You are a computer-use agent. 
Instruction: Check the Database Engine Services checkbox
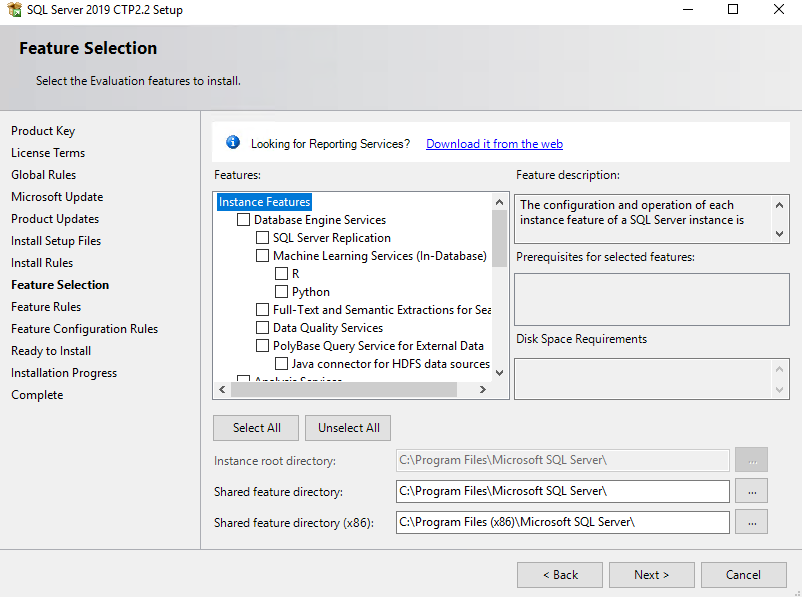[243, 220]
